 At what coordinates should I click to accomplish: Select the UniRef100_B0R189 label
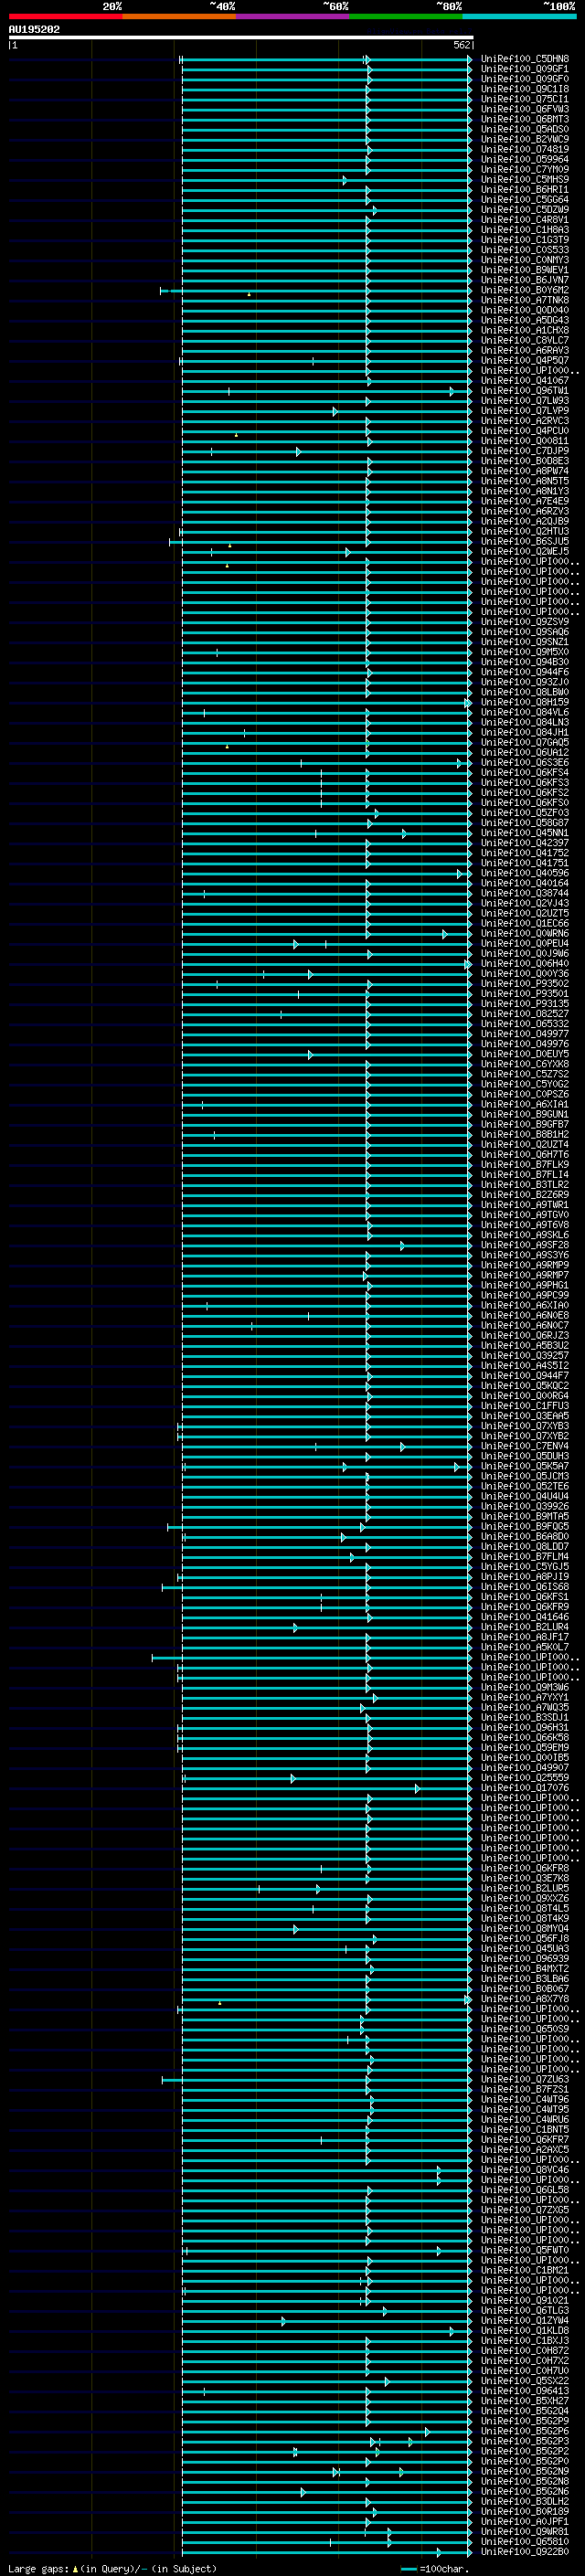[525, 2511]
